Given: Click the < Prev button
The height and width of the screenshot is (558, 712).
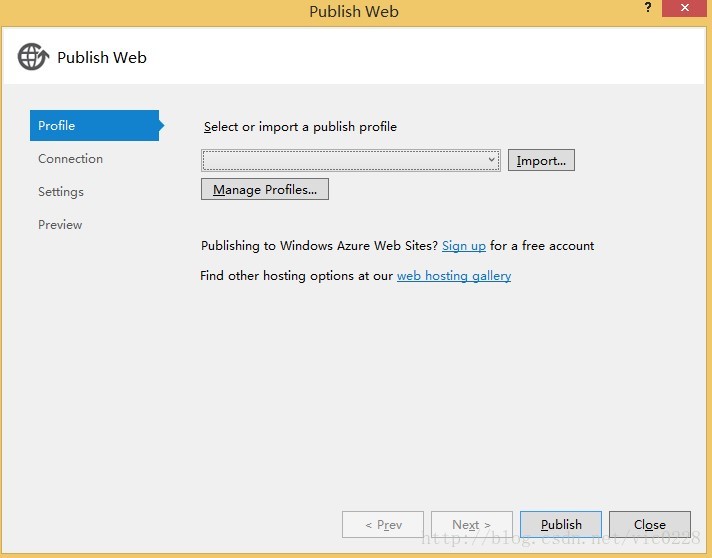Looking at the screenshot, I should (383, 524).
